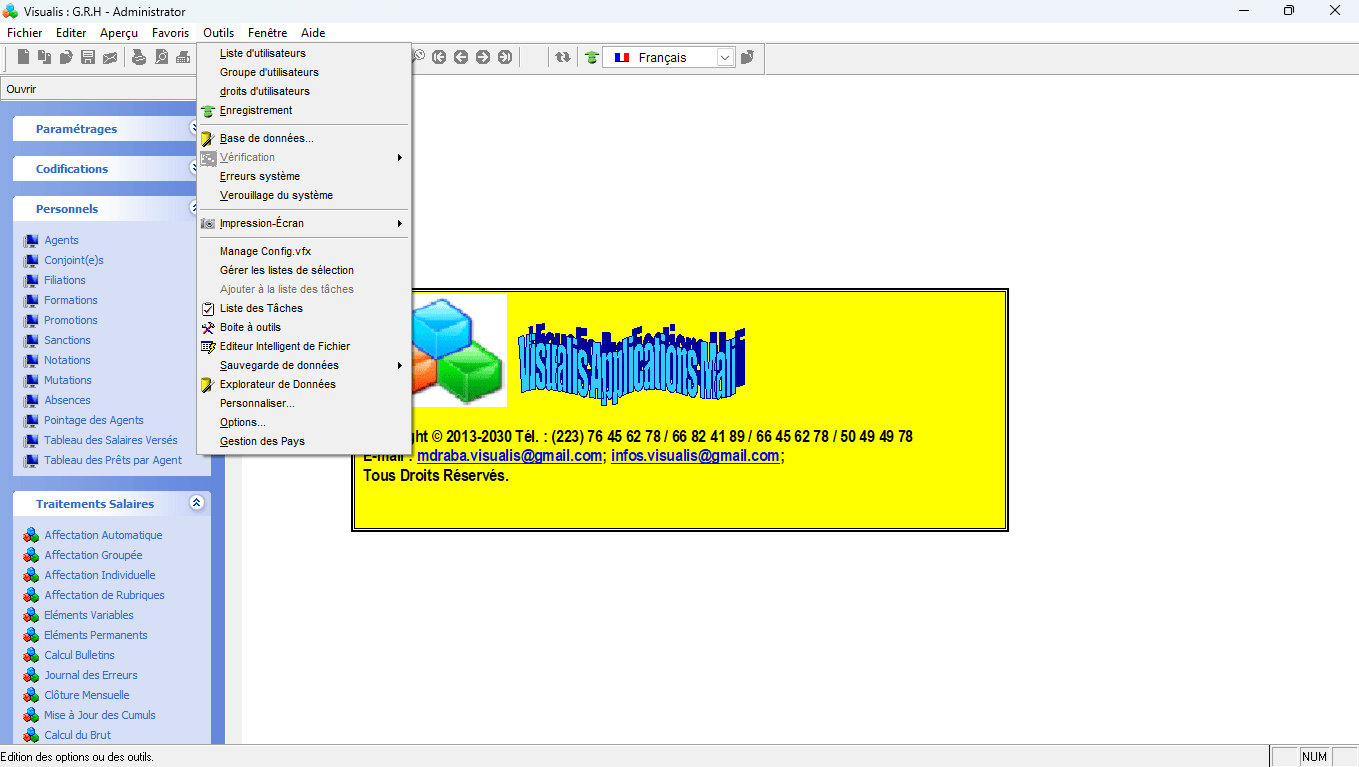
Task: Open Sanctions in the sidebar
Action: [67, 340]
